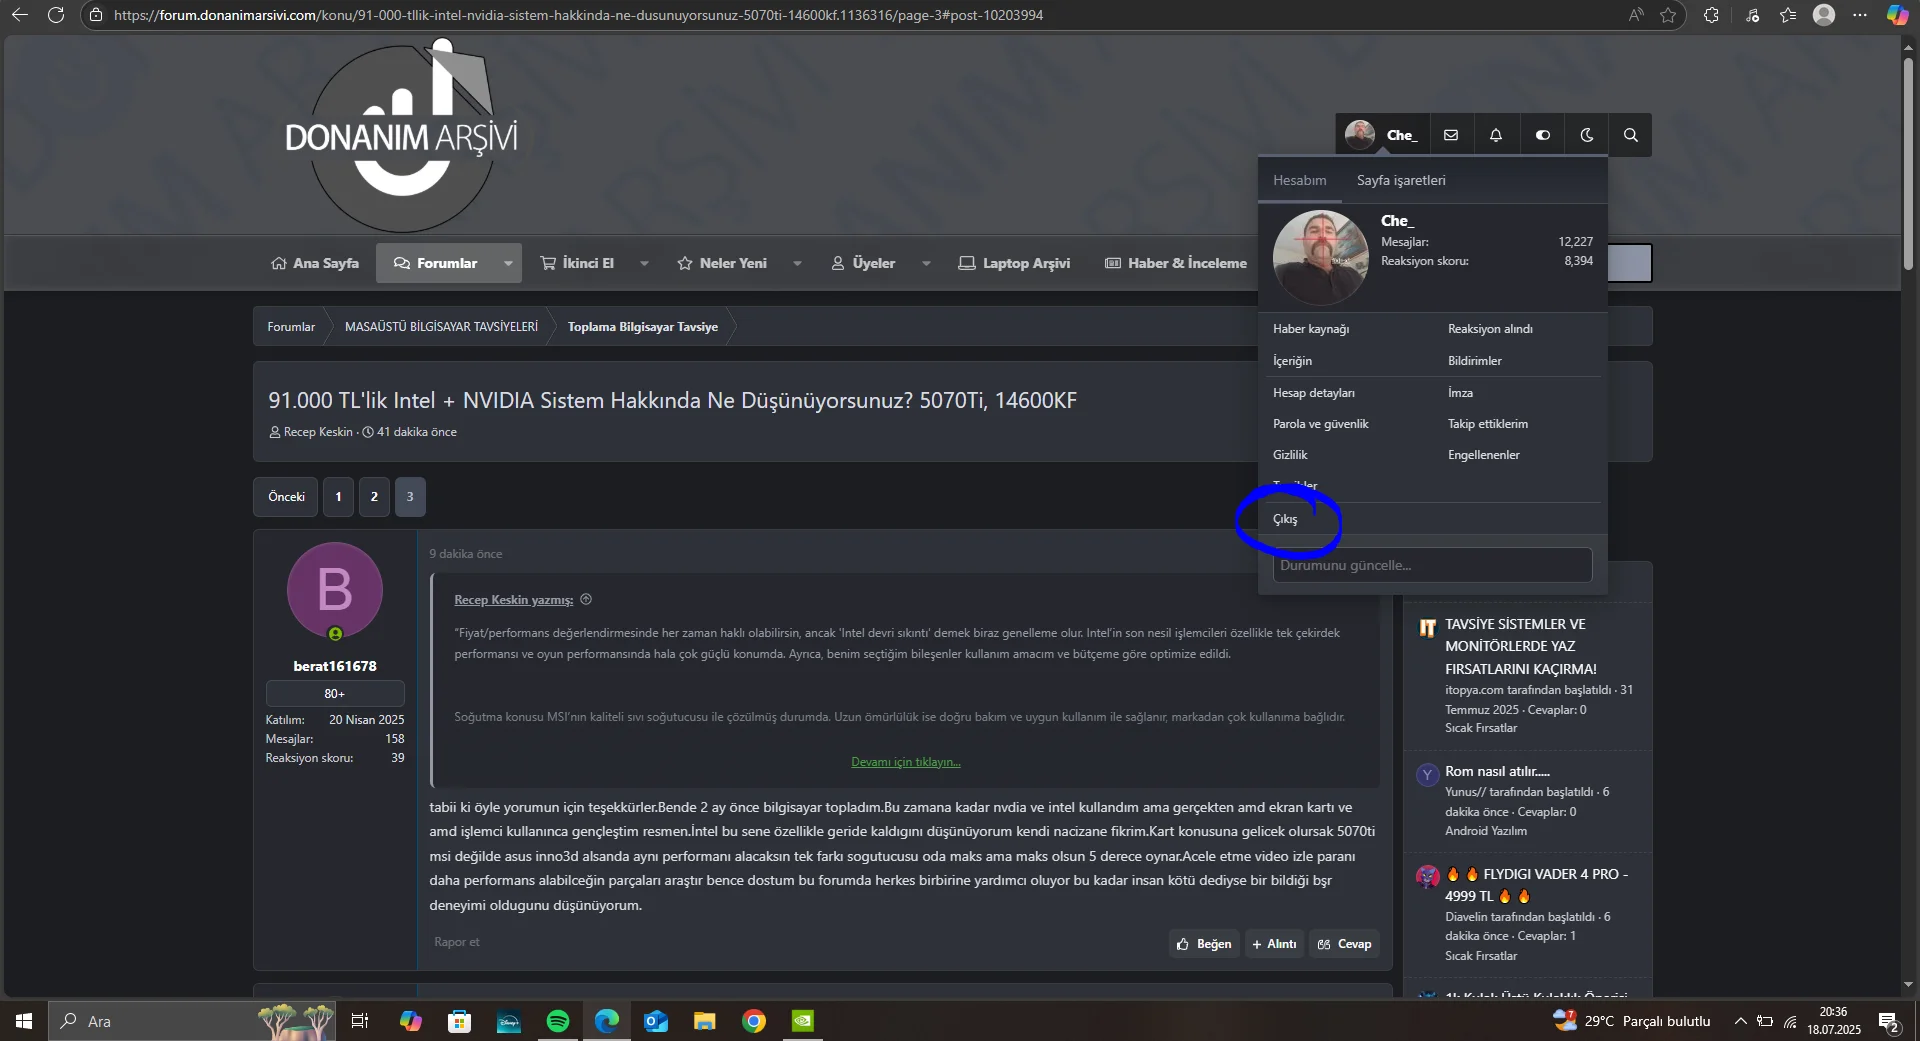This screenshot has height=1041, width=1920.
Task: Open Reaksiyon alındı menu entry
Action: (1490, 329)
